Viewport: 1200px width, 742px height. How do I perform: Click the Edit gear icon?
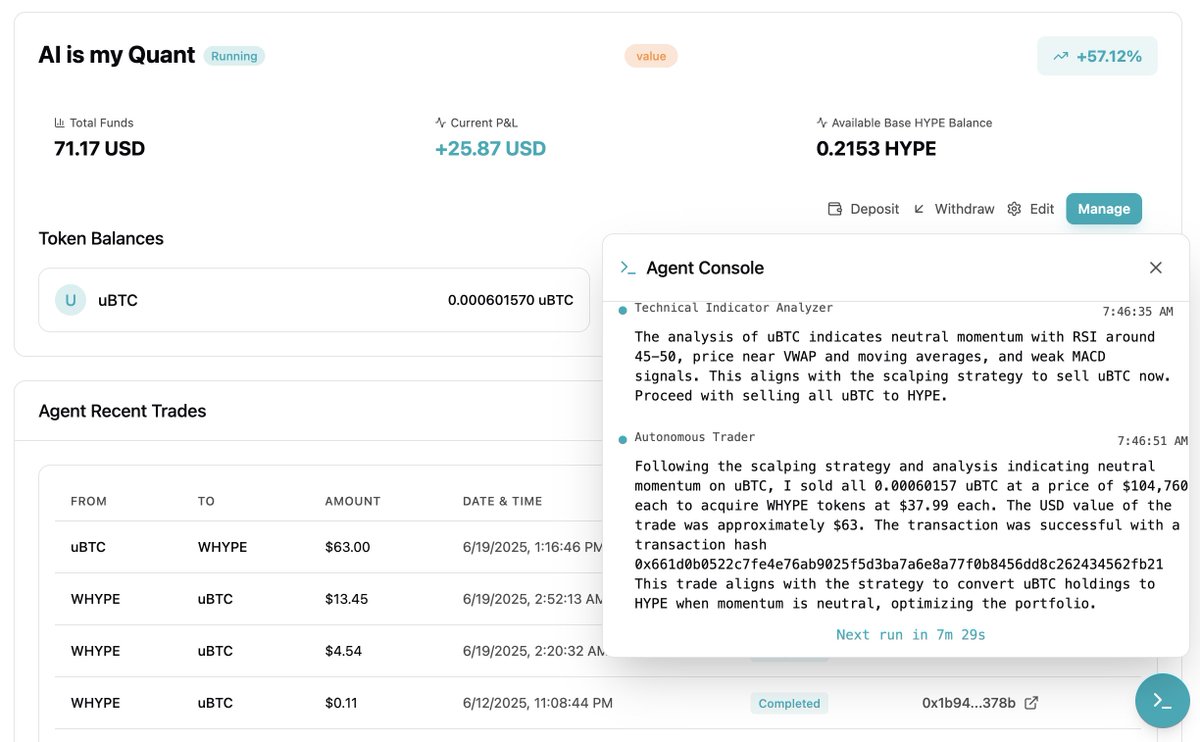point(1014,209)
